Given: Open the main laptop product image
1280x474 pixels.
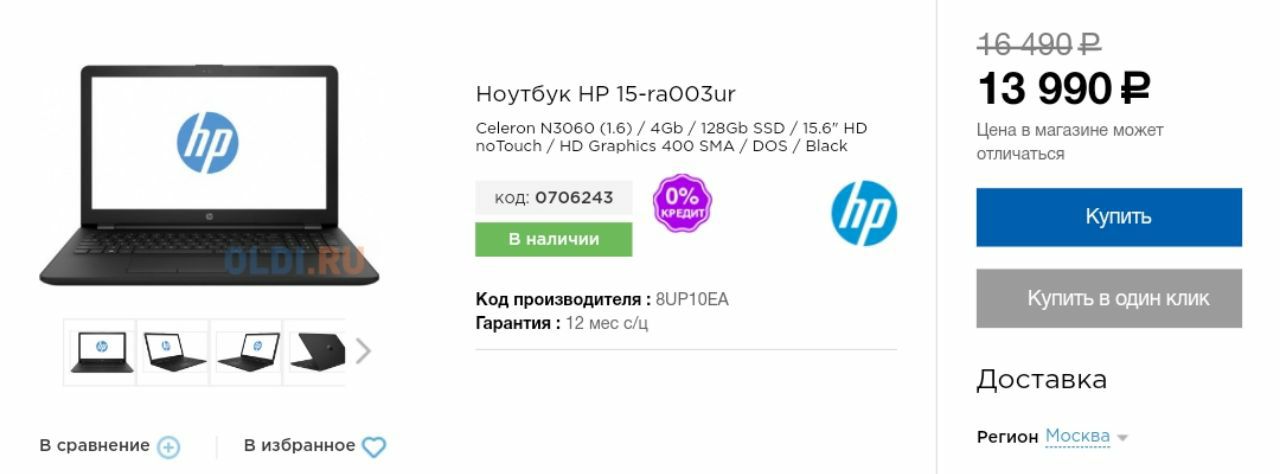Looking at the screenshot, I should tap(208, 175).
